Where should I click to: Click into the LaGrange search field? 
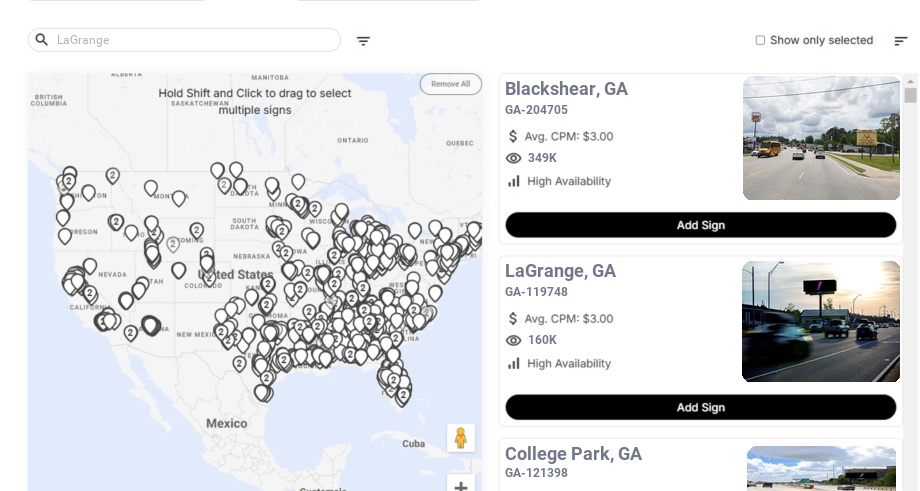pos(190,40)
